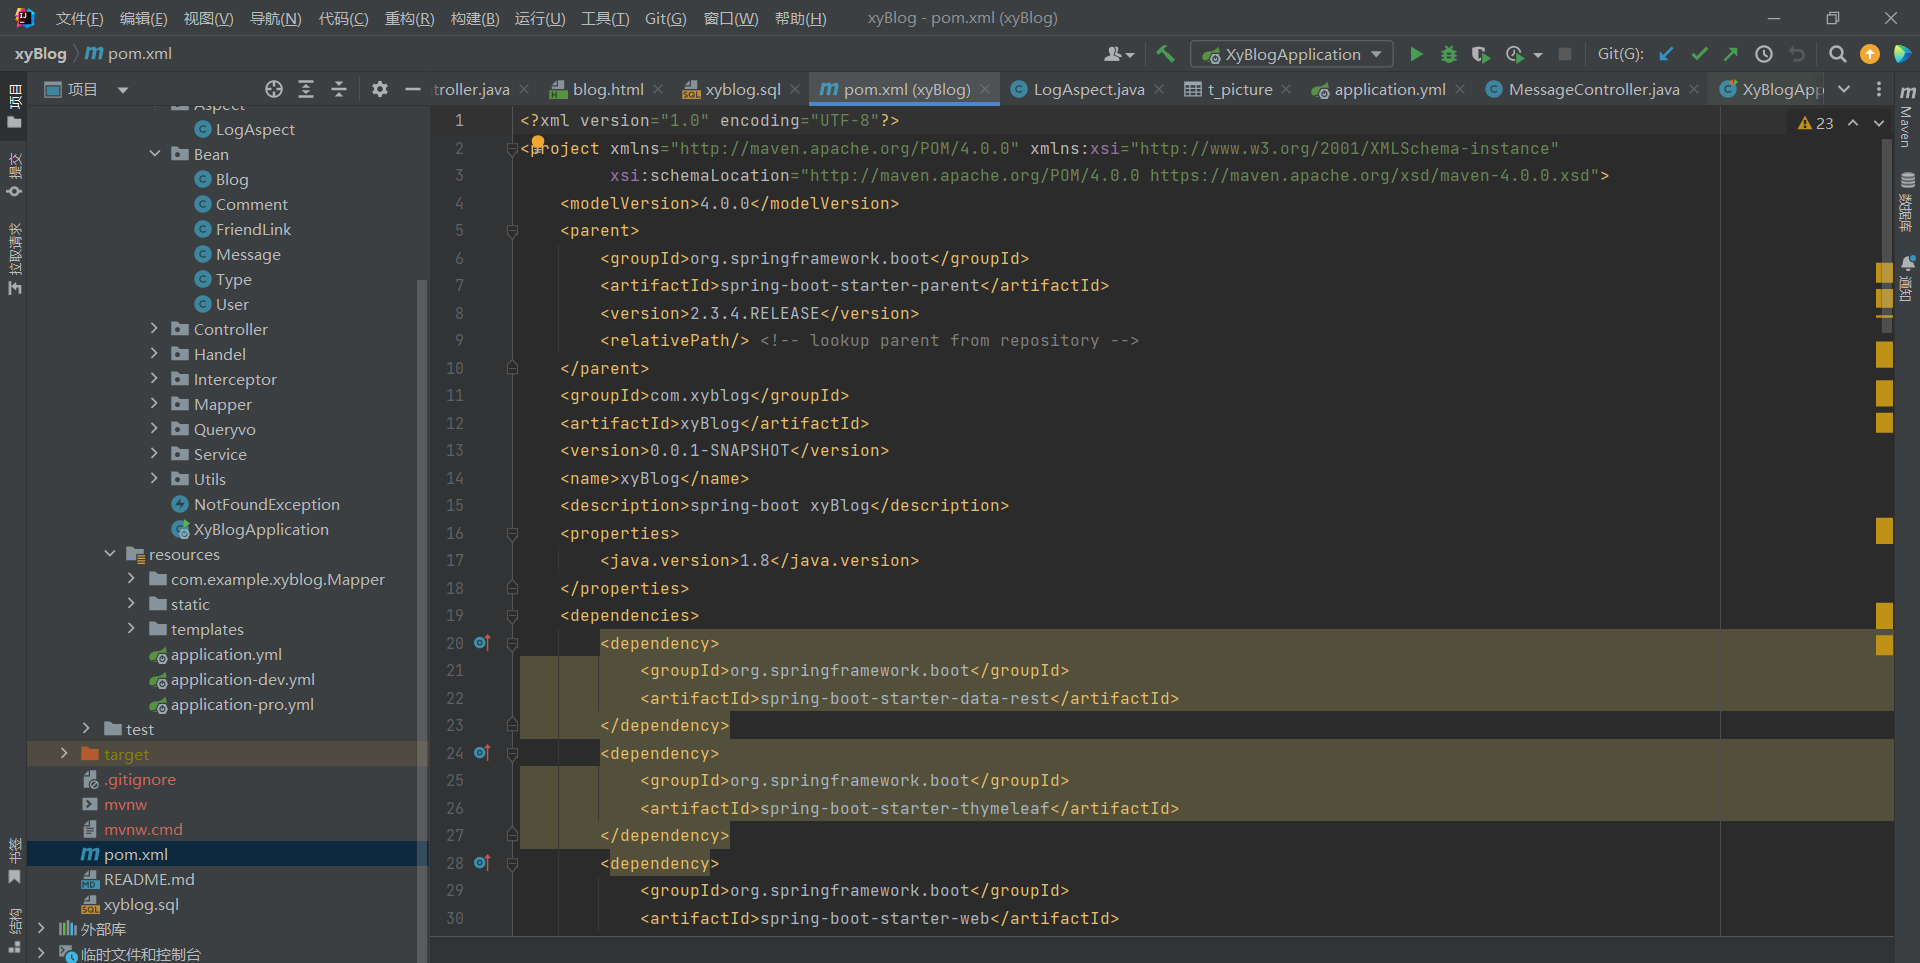This screenshot has width=1920, height=963.
Task: Click the 23 warnings inspection indicator
Action: click(x=1815, y=123)
